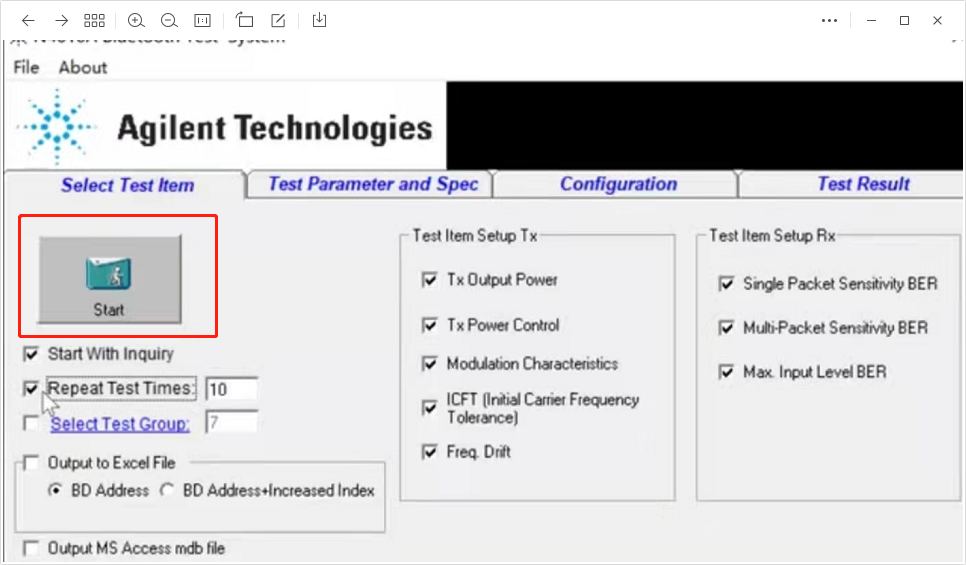Show actual size with the 1:1 icon
The image size is (966, 565).
coord(202,20)
